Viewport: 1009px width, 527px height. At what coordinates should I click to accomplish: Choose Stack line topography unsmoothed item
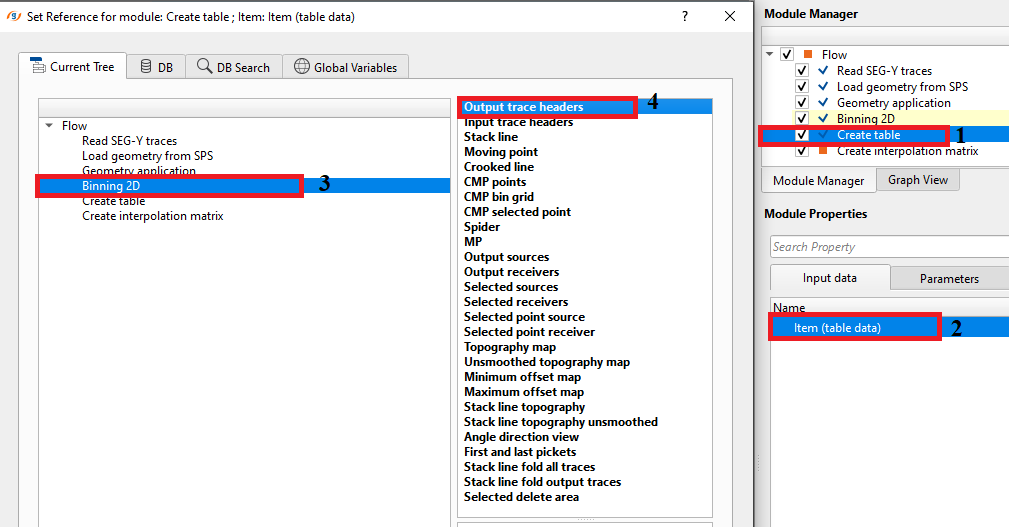[560, 422]
